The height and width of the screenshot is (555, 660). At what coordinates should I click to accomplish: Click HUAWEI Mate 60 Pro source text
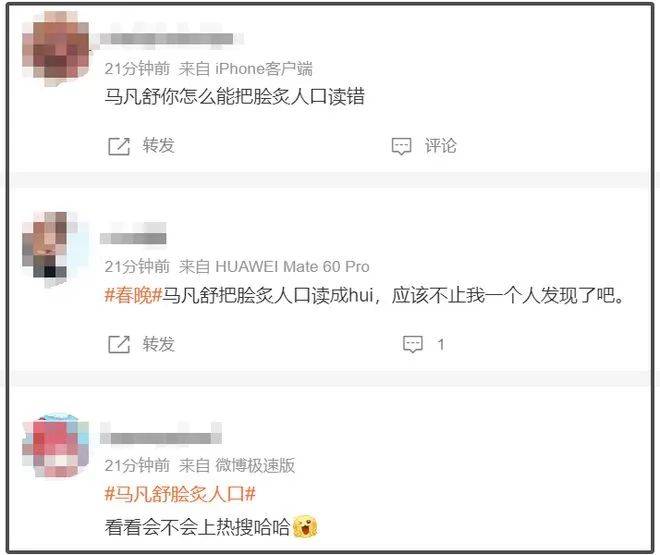[293, 266]
